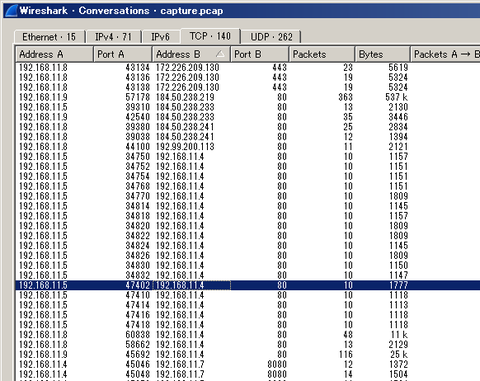Viewport: 480px width, 381px height.
Task: Click highlighted row with Port A 47402
Action: click(x=248, y=285)
